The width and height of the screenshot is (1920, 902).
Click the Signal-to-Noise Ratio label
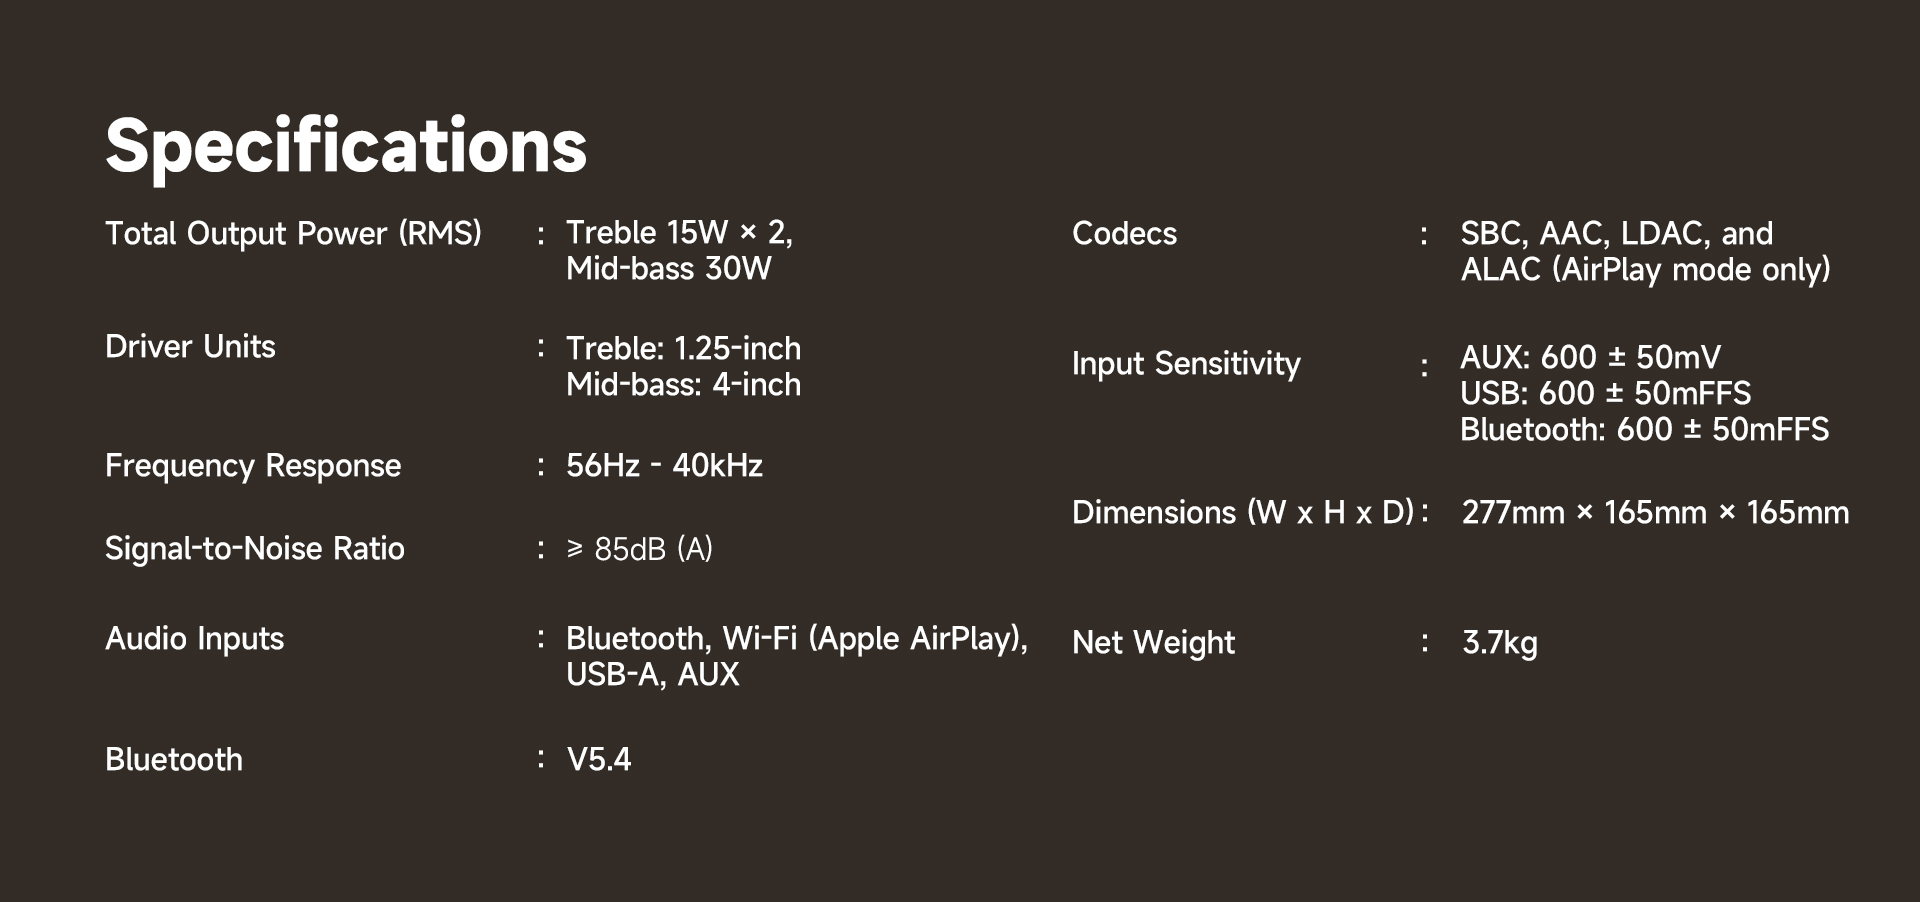coord(255,549)
